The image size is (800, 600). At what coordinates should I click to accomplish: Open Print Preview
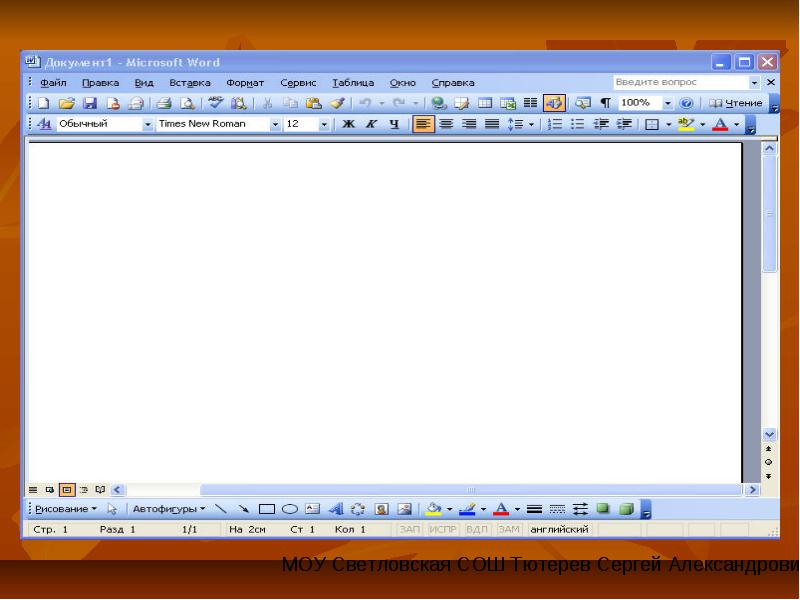pos(187,104)
